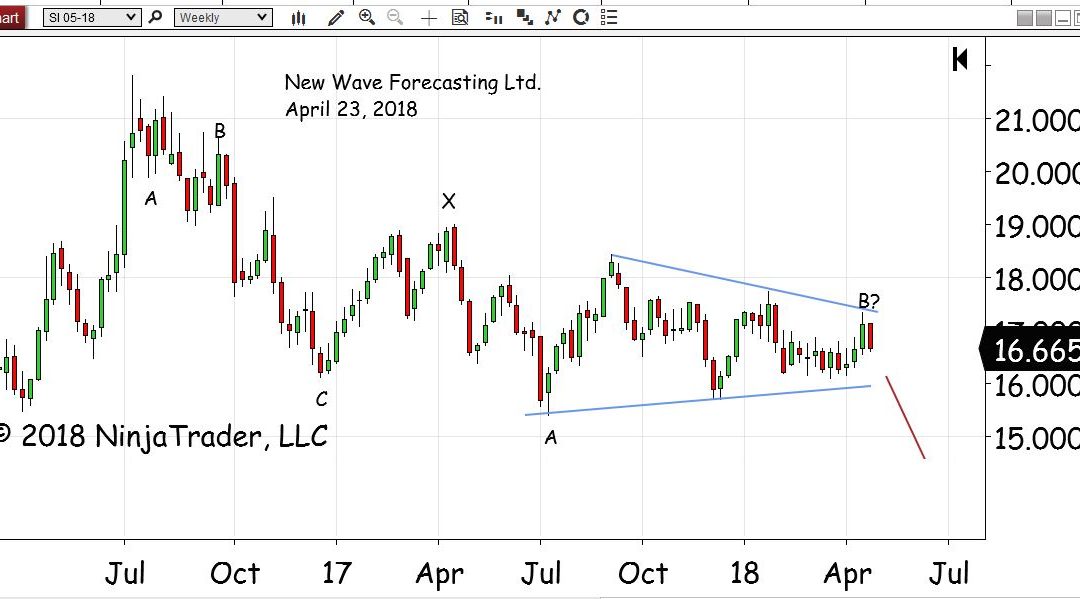Click the 19.000 price axis label
The image size is (1080, 599).
pos(1036,227)
